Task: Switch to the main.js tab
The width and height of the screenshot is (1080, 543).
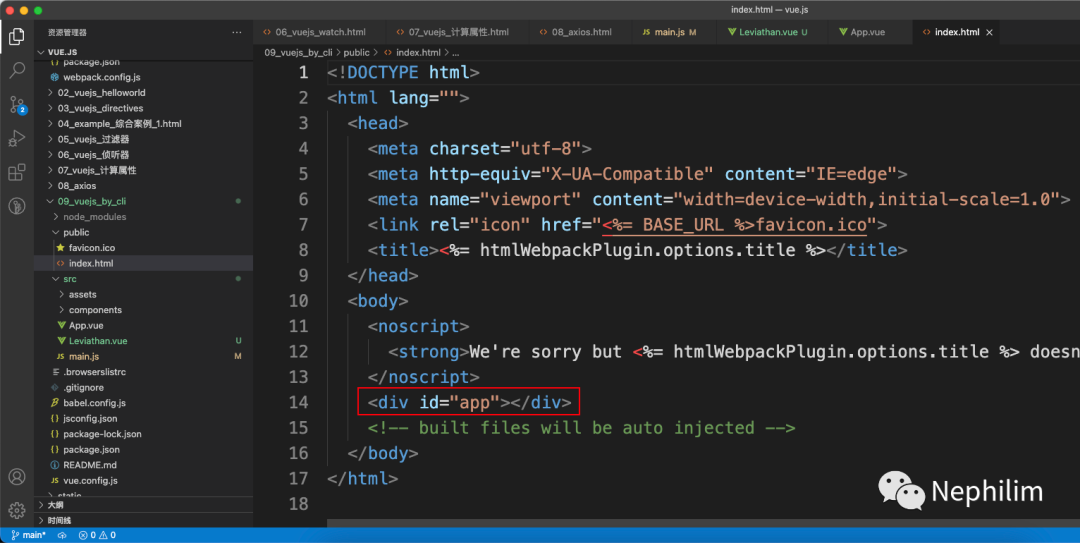Action: [x=669, y=32]
